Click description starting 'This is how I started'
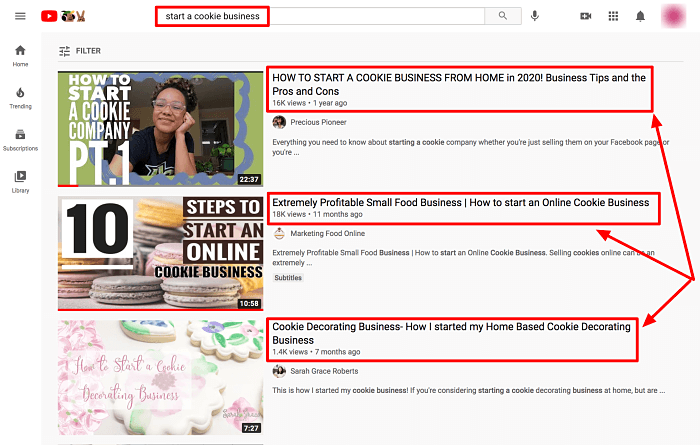This screenshot has height=445, width=700. click(469, 391)
